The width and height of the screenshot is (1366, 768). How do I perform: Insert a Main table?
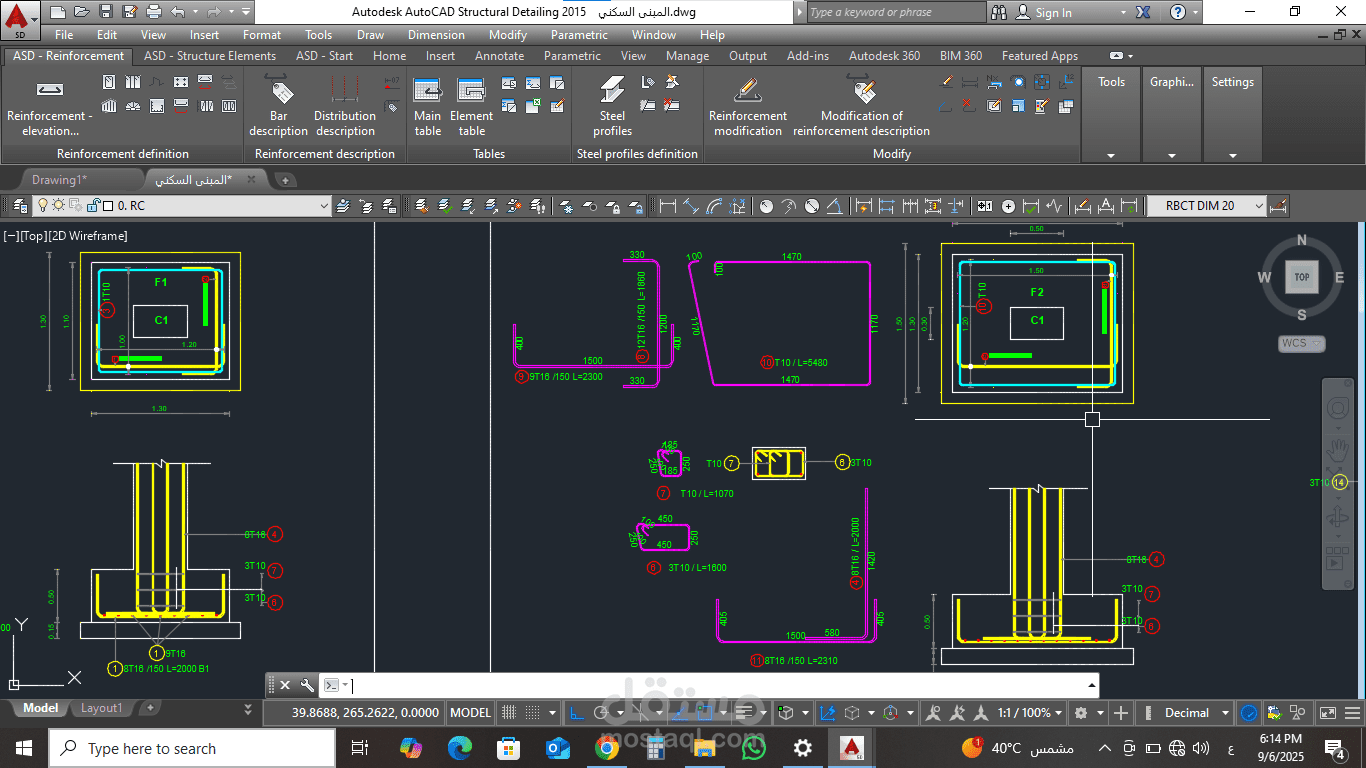(427, 106)
